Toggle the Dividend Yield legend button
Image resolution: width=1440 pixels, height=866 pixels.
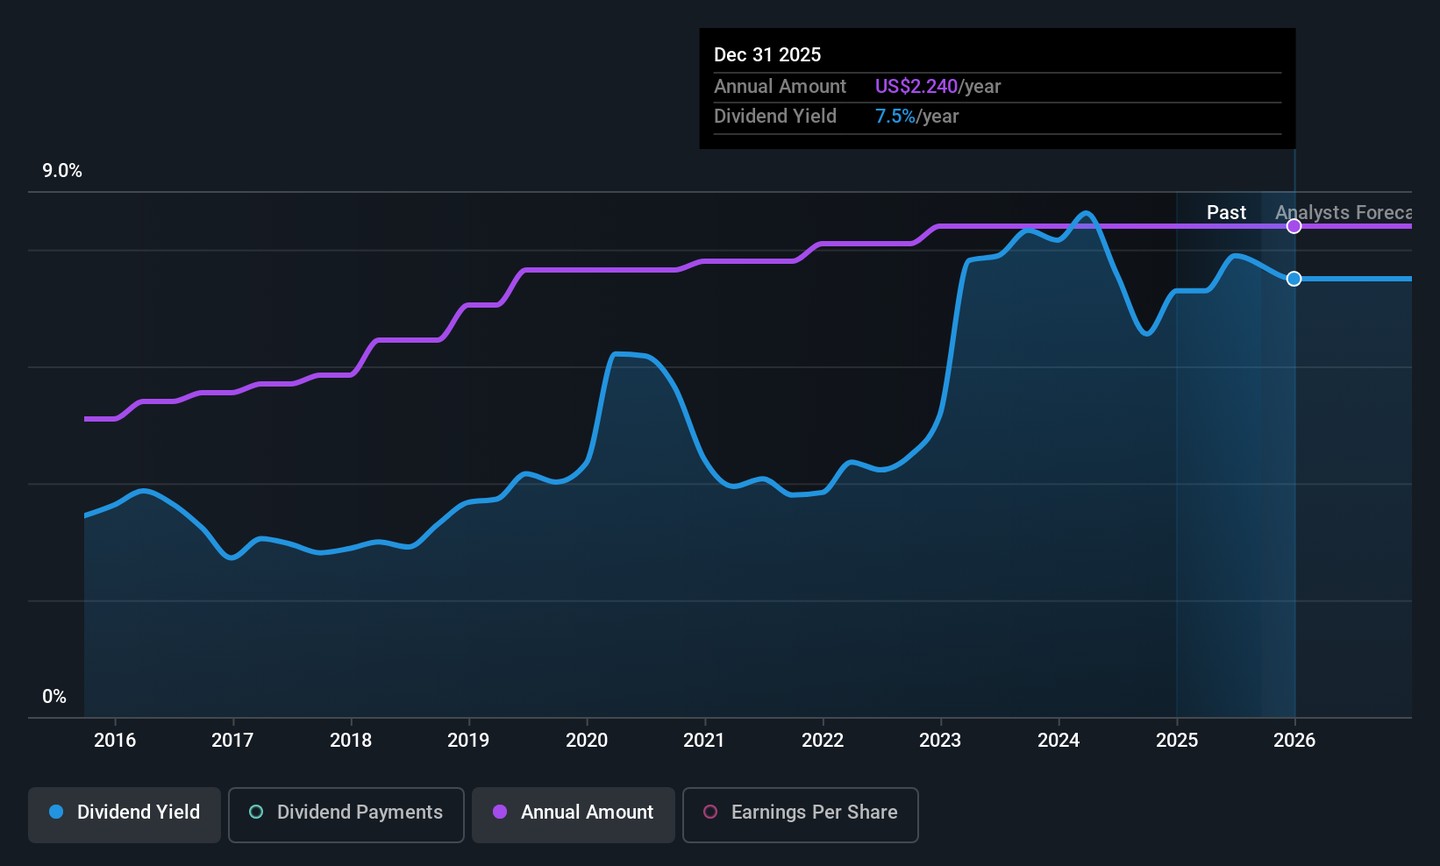[x=124, y=813]
